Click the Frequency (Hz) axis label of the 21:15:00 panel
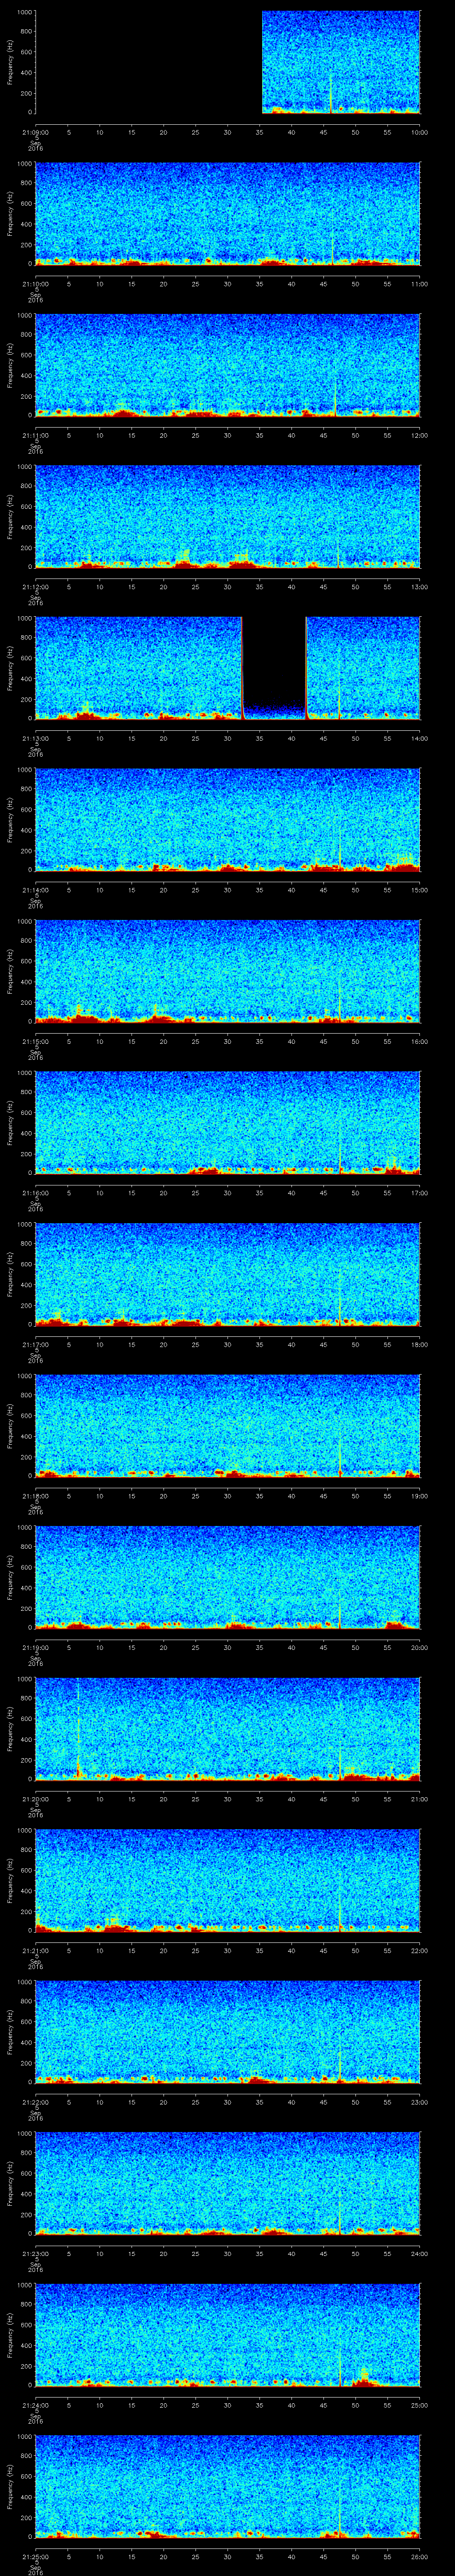Screen dimensions: 455x2576 [10, 971]
